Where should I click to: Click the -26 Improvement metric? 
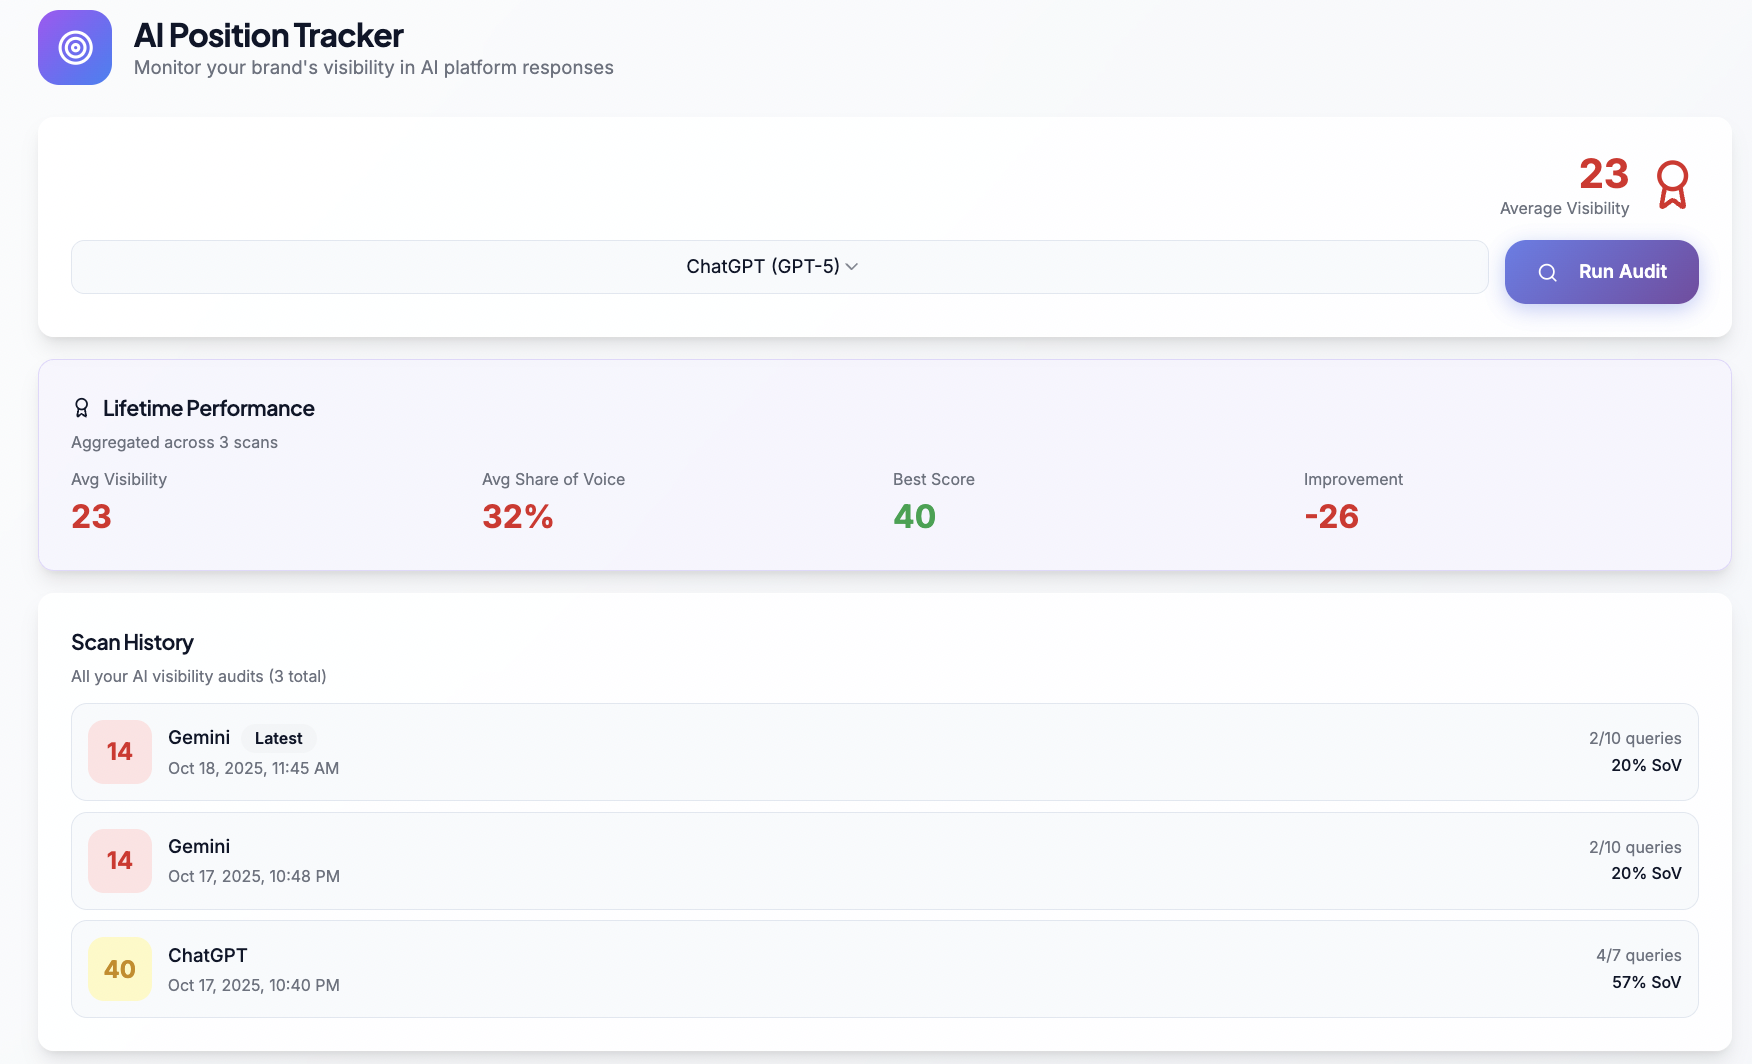pyautogui.click(x=1331, y=516)
